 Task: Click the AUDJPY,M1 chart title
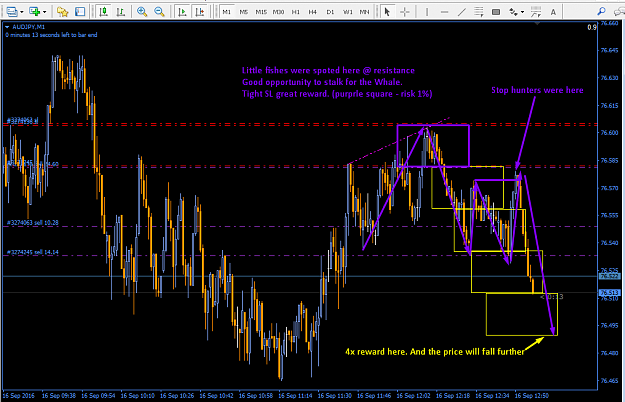[28, 27]
